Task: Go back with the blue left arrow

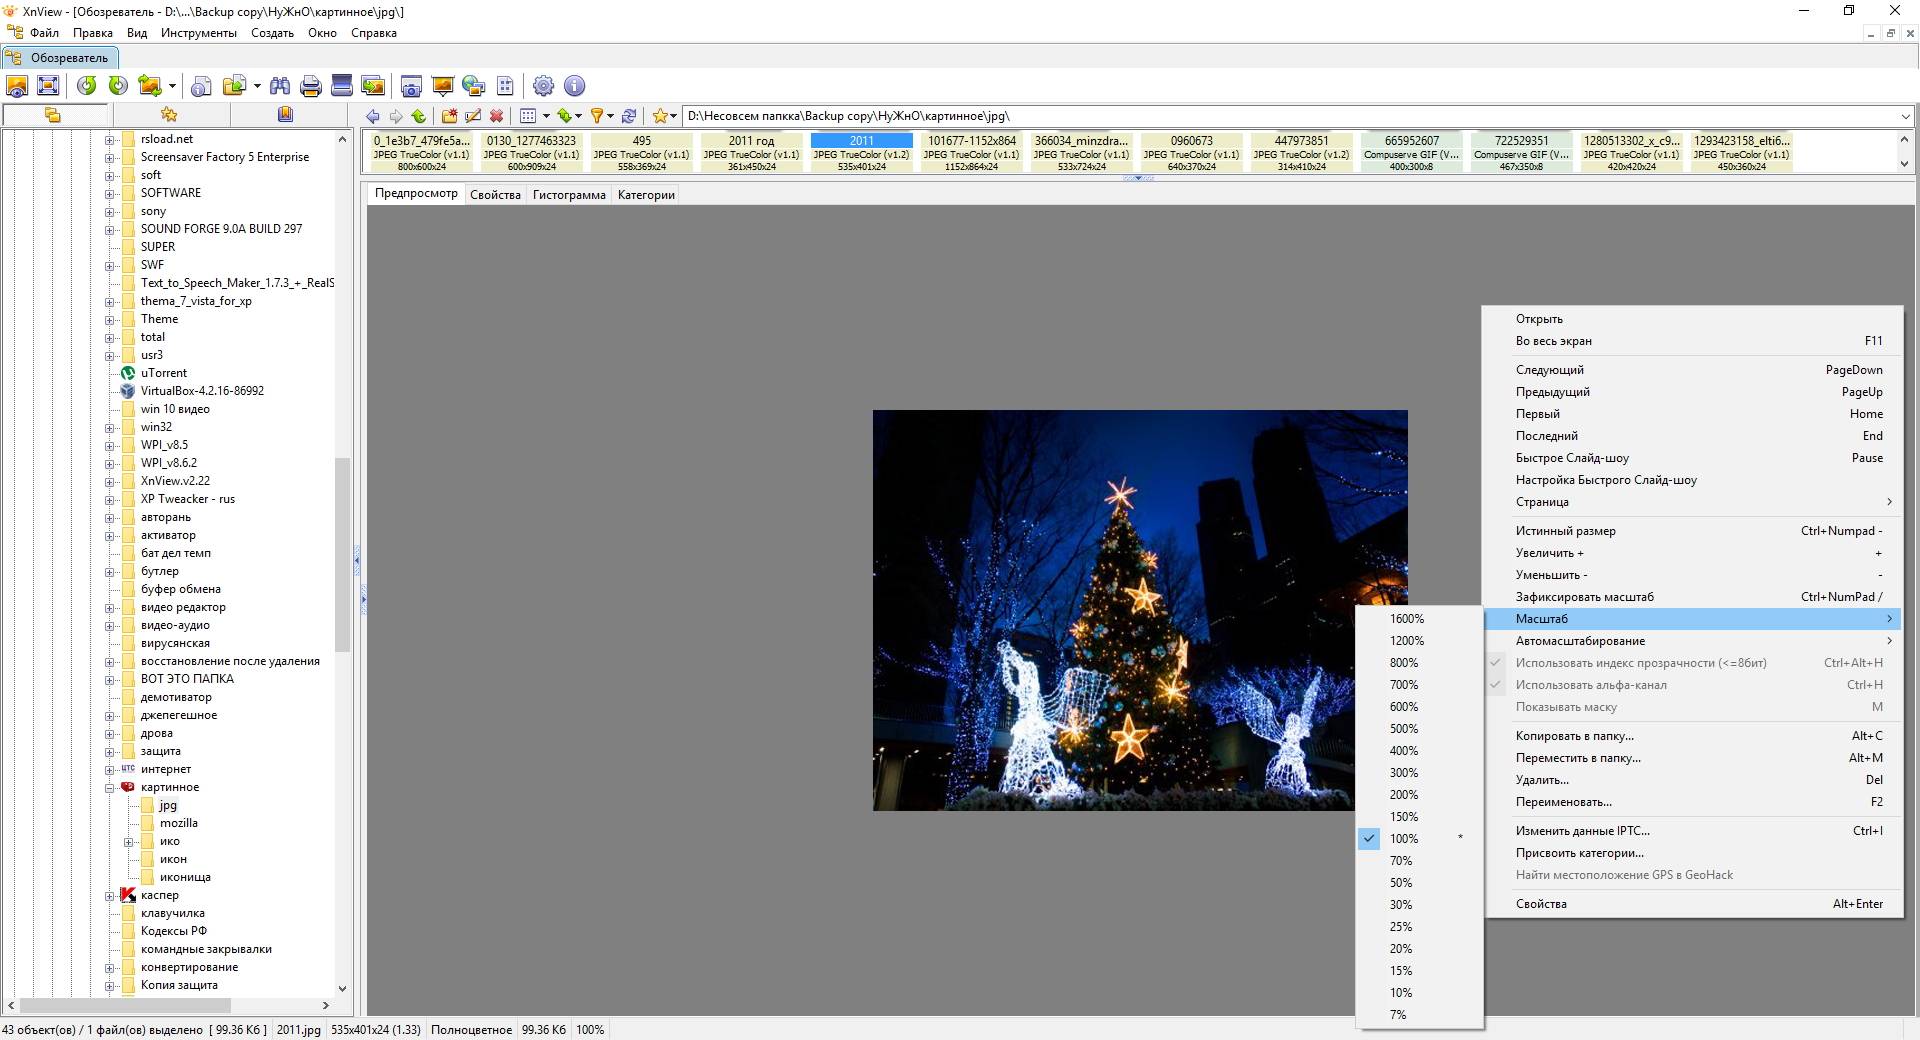Action: click(x=373, y=116)
